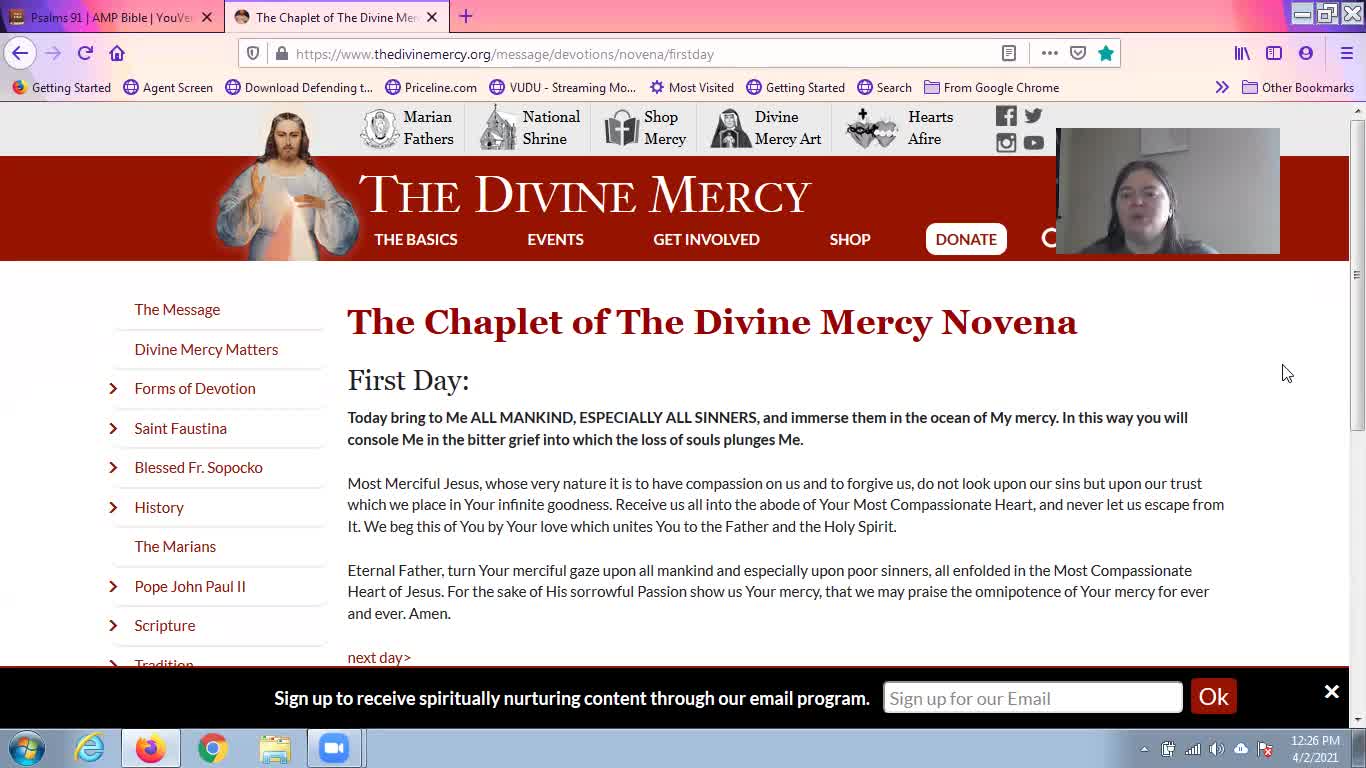Viewport: 1366px width, 768px height.
Task: Open the Windows Start button
Action: 27,749
